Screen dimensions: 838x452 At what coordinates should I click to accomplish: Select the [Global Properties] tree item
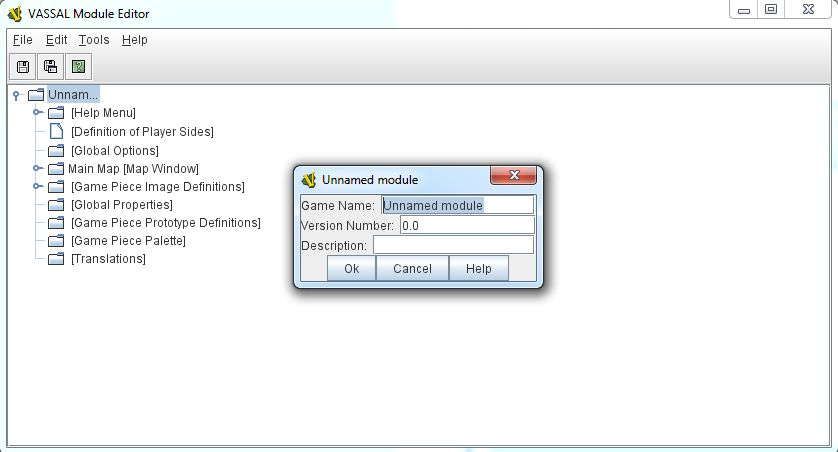122,205
